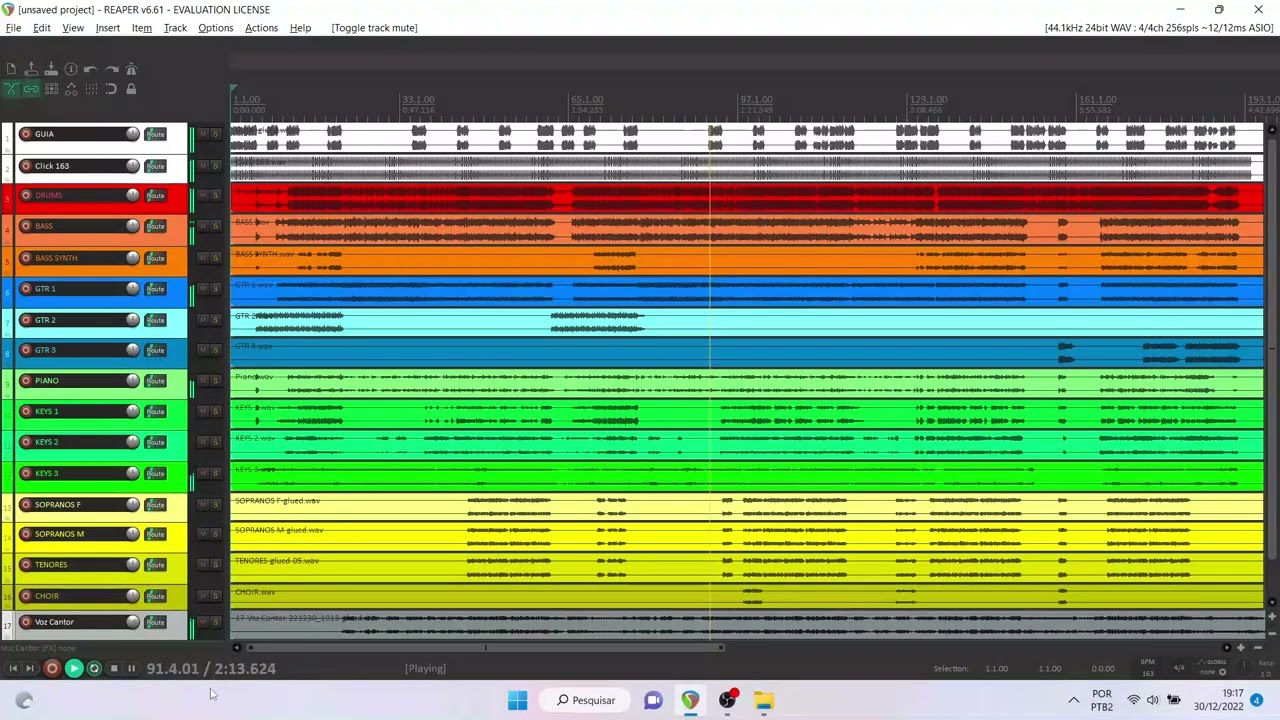The image size is (1280, 720).
Task: Click the Redo arrow icon
Action: click(111, 69)
